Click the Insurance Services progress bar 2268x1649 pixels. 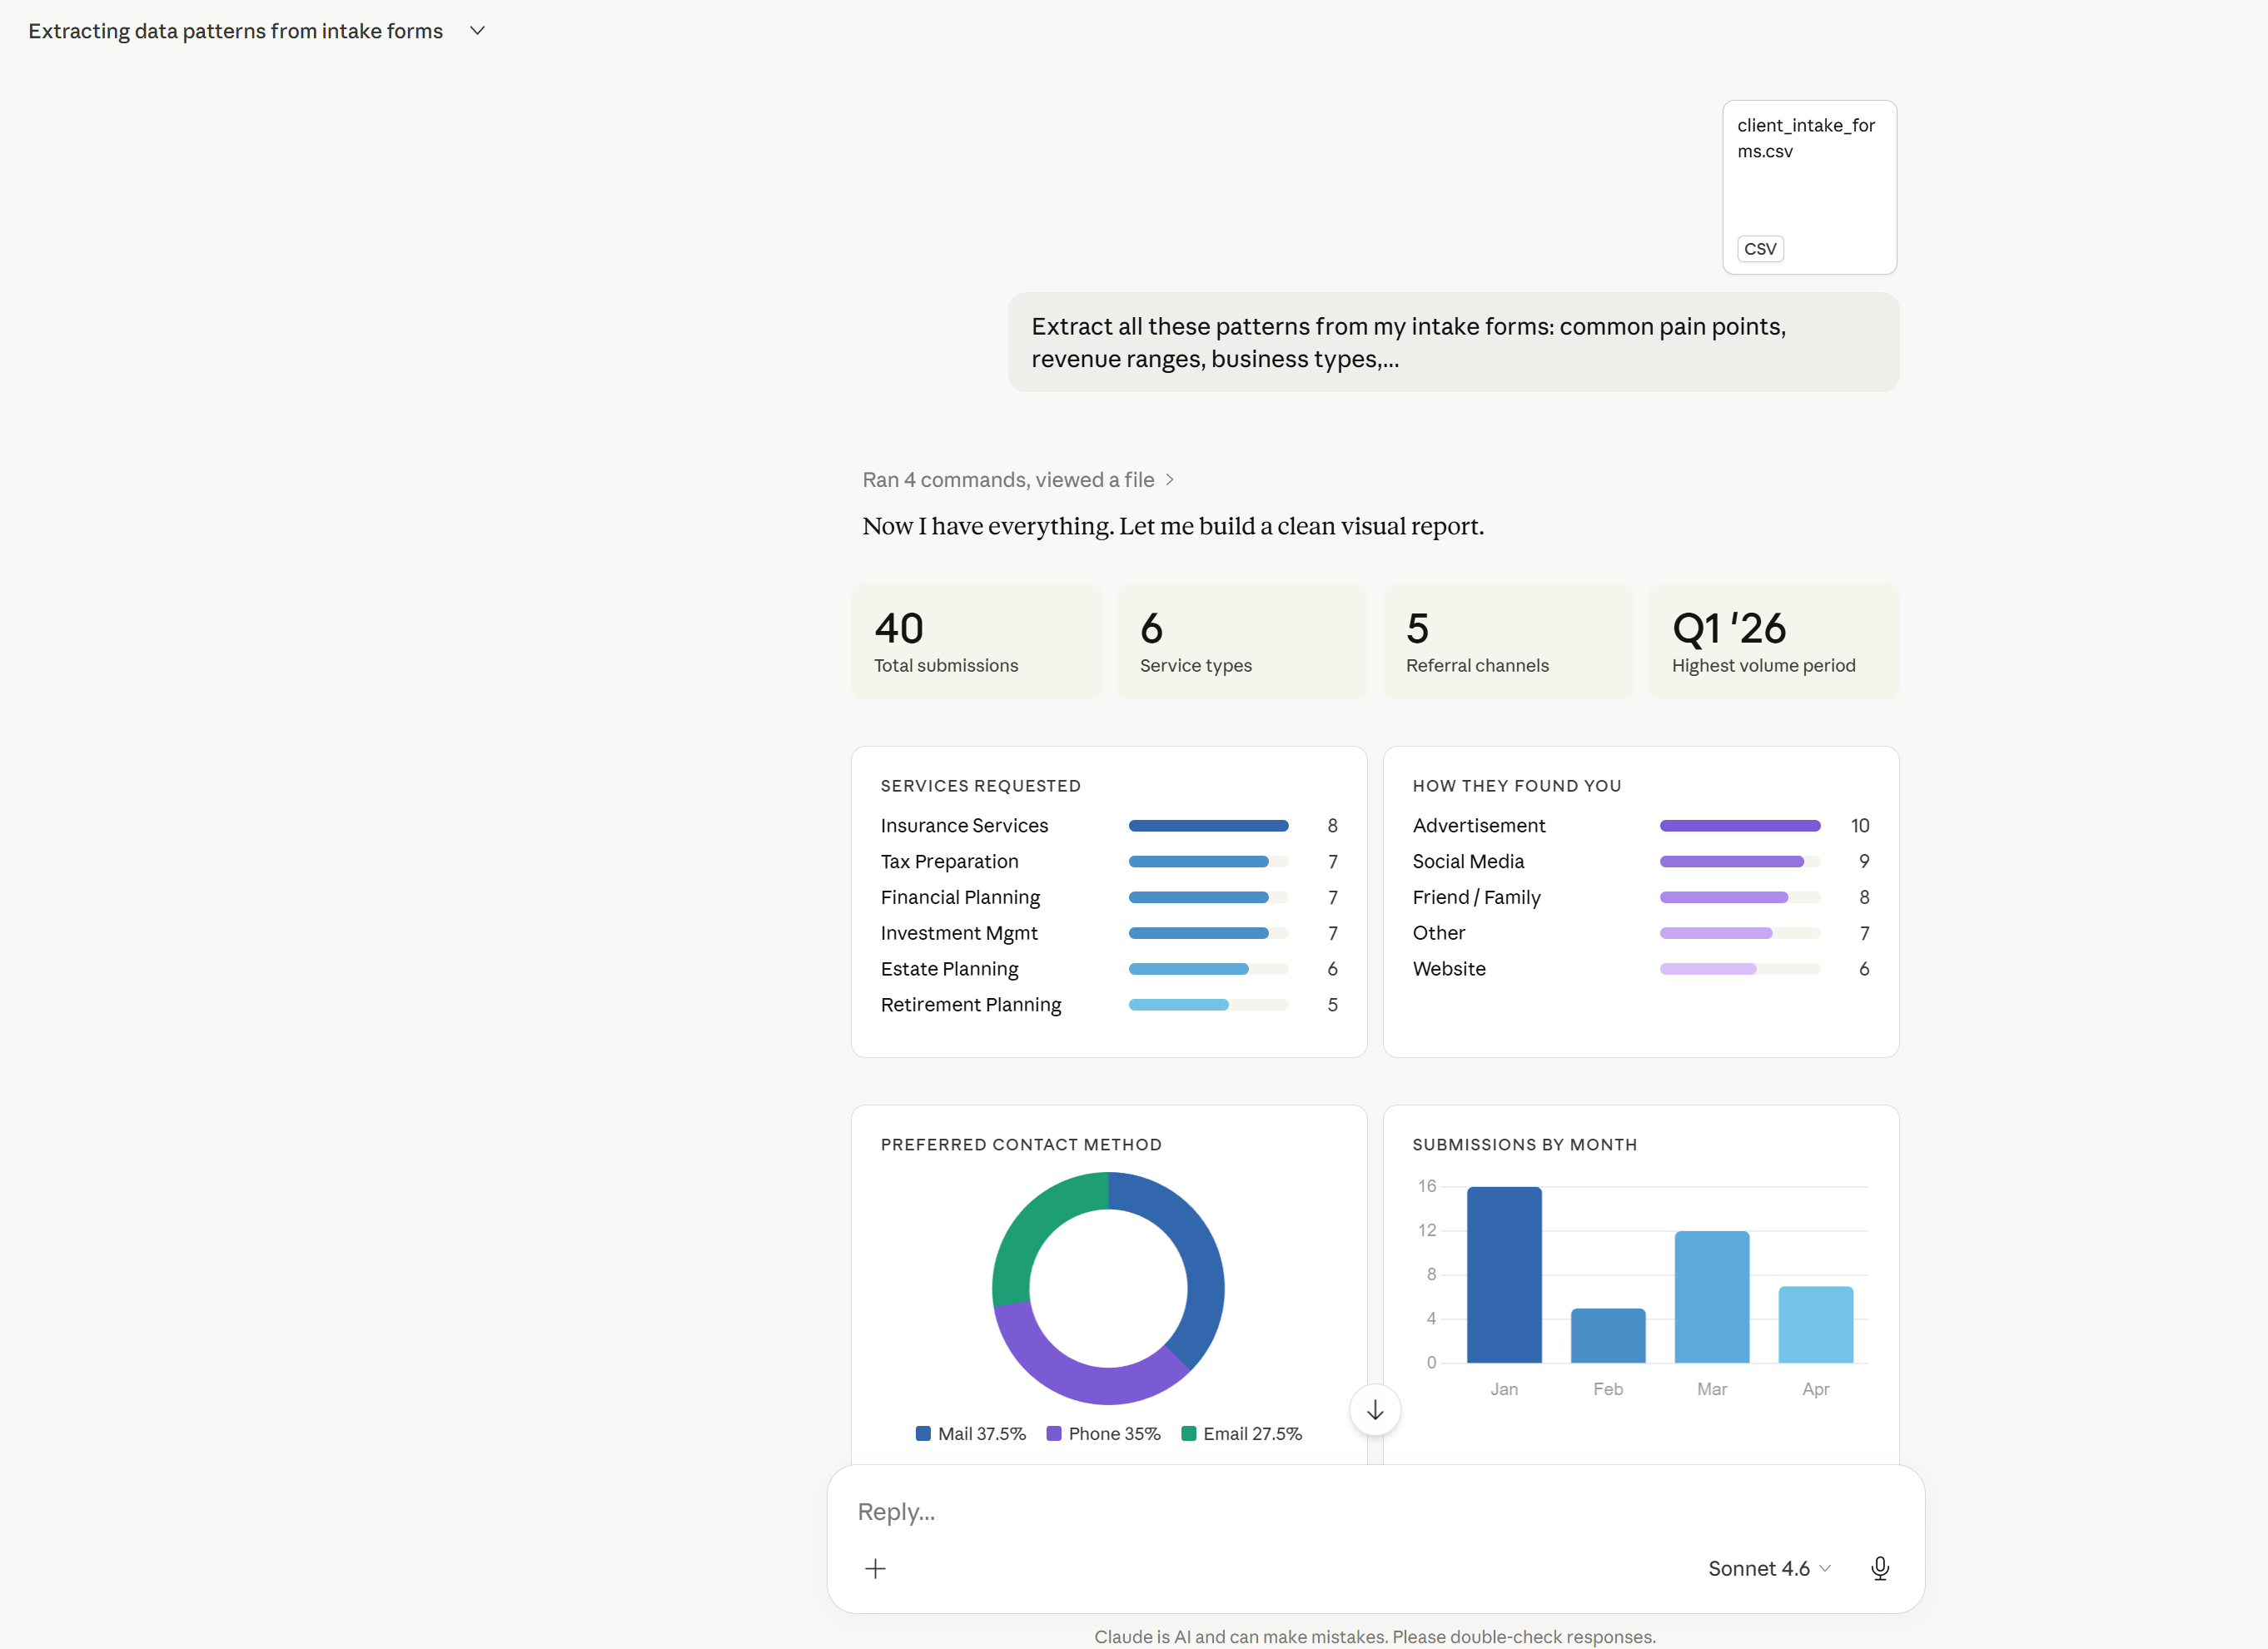pos(1208,826)
